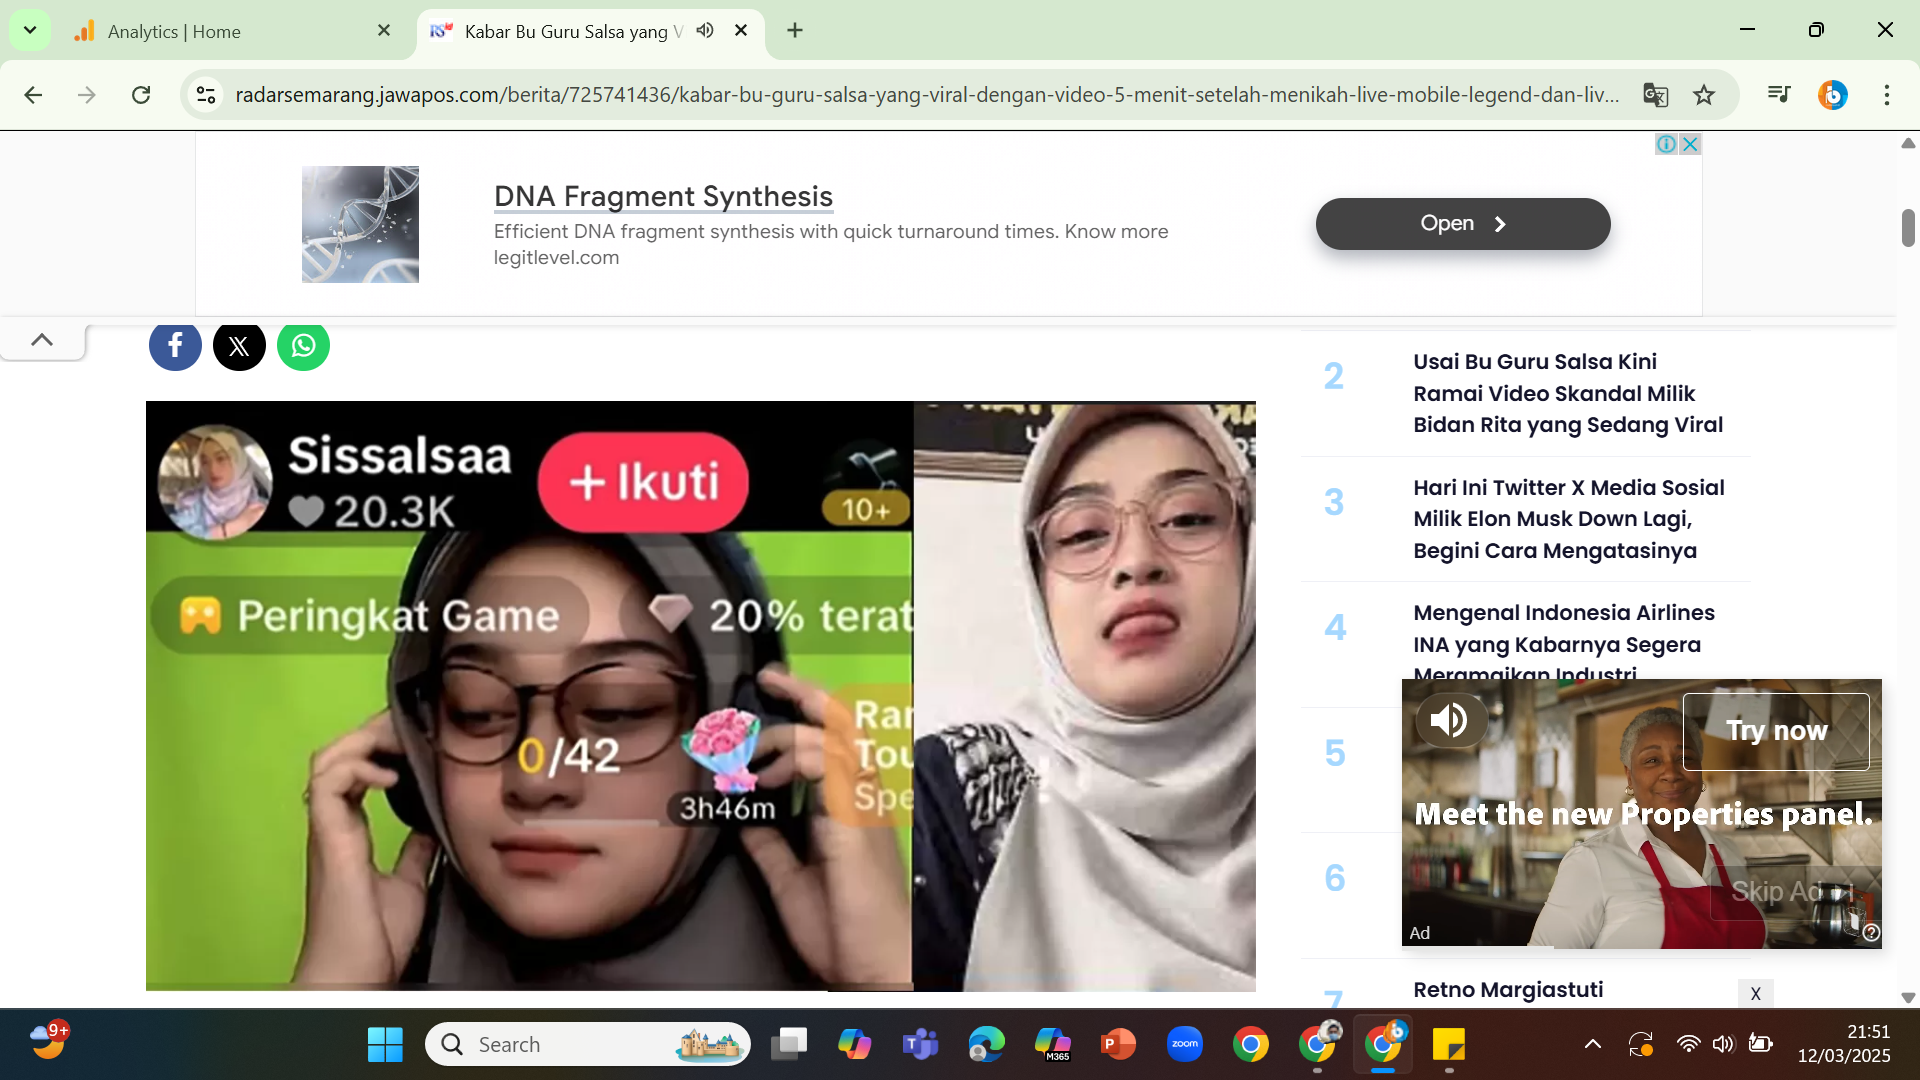Open PowerPoint from taskbar
The height and width of the screenshot is (1080, 1920).
tap(1119, 1044)
